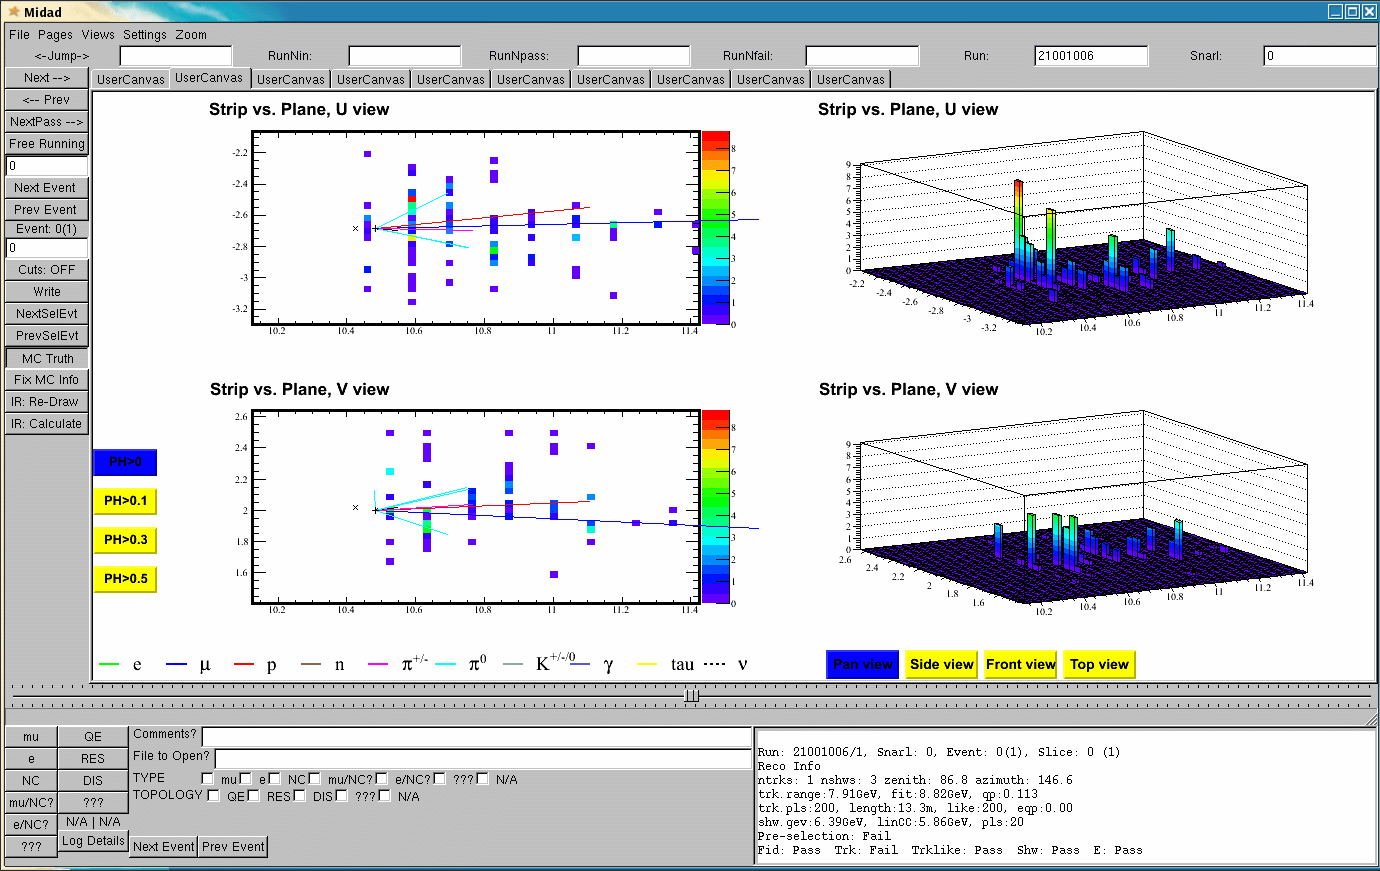Click the RunNfail input field
1380x871 pixels.
[862, 56]
